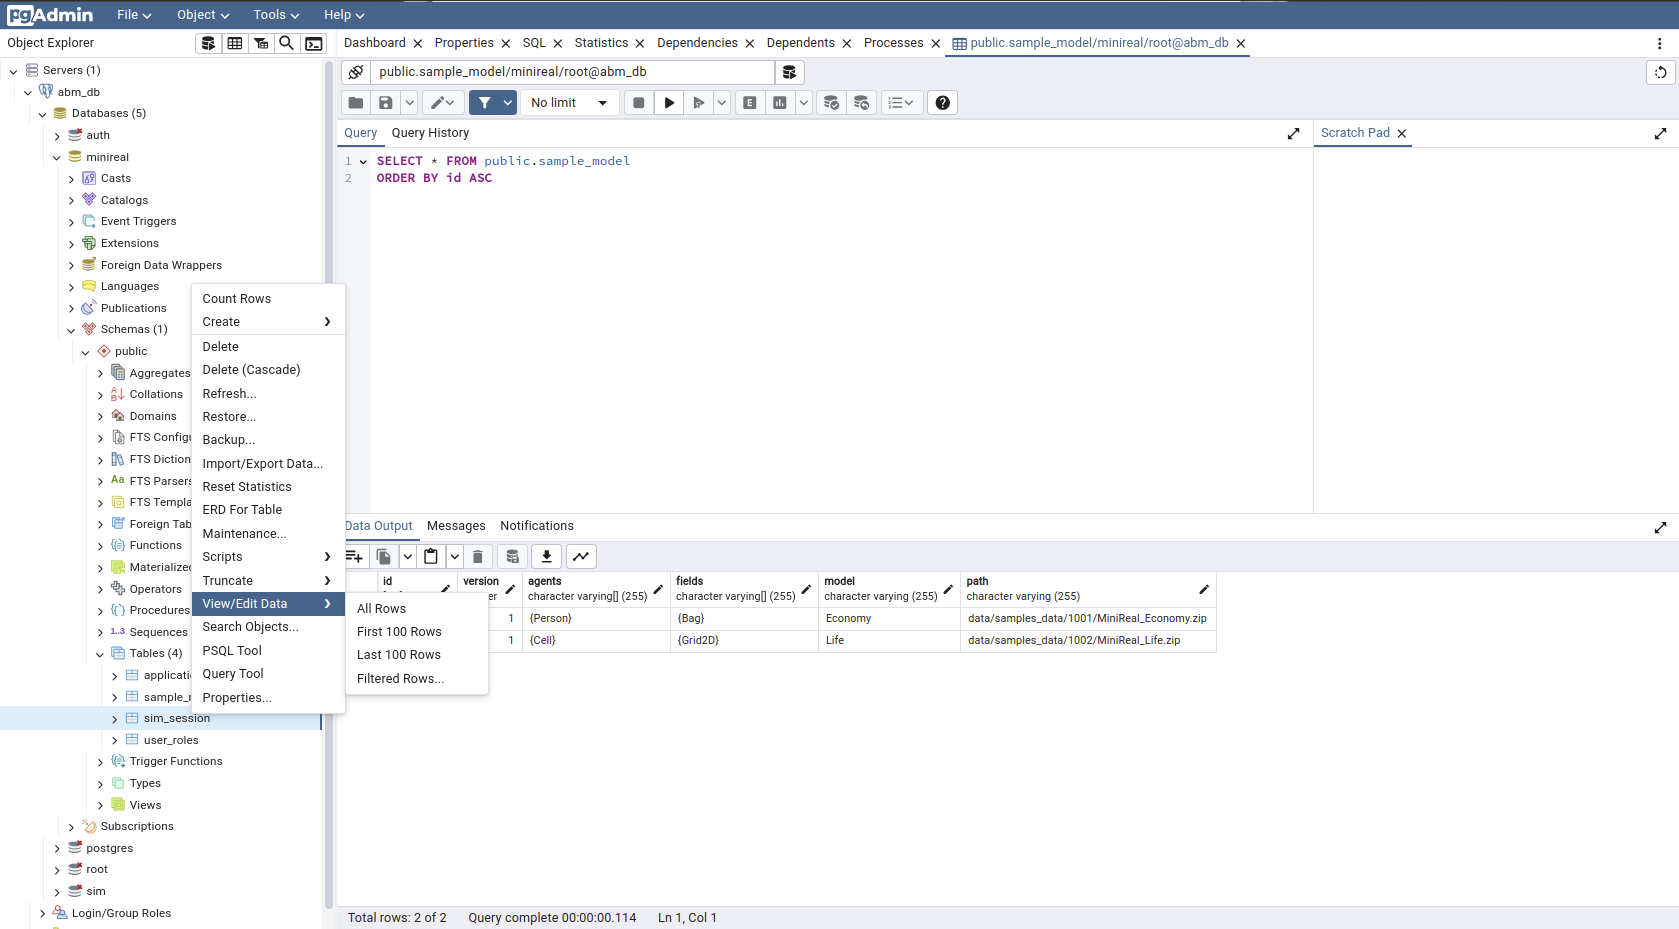
Task: Click the Paste clipboard icon in Data Output
Action: 431,557
